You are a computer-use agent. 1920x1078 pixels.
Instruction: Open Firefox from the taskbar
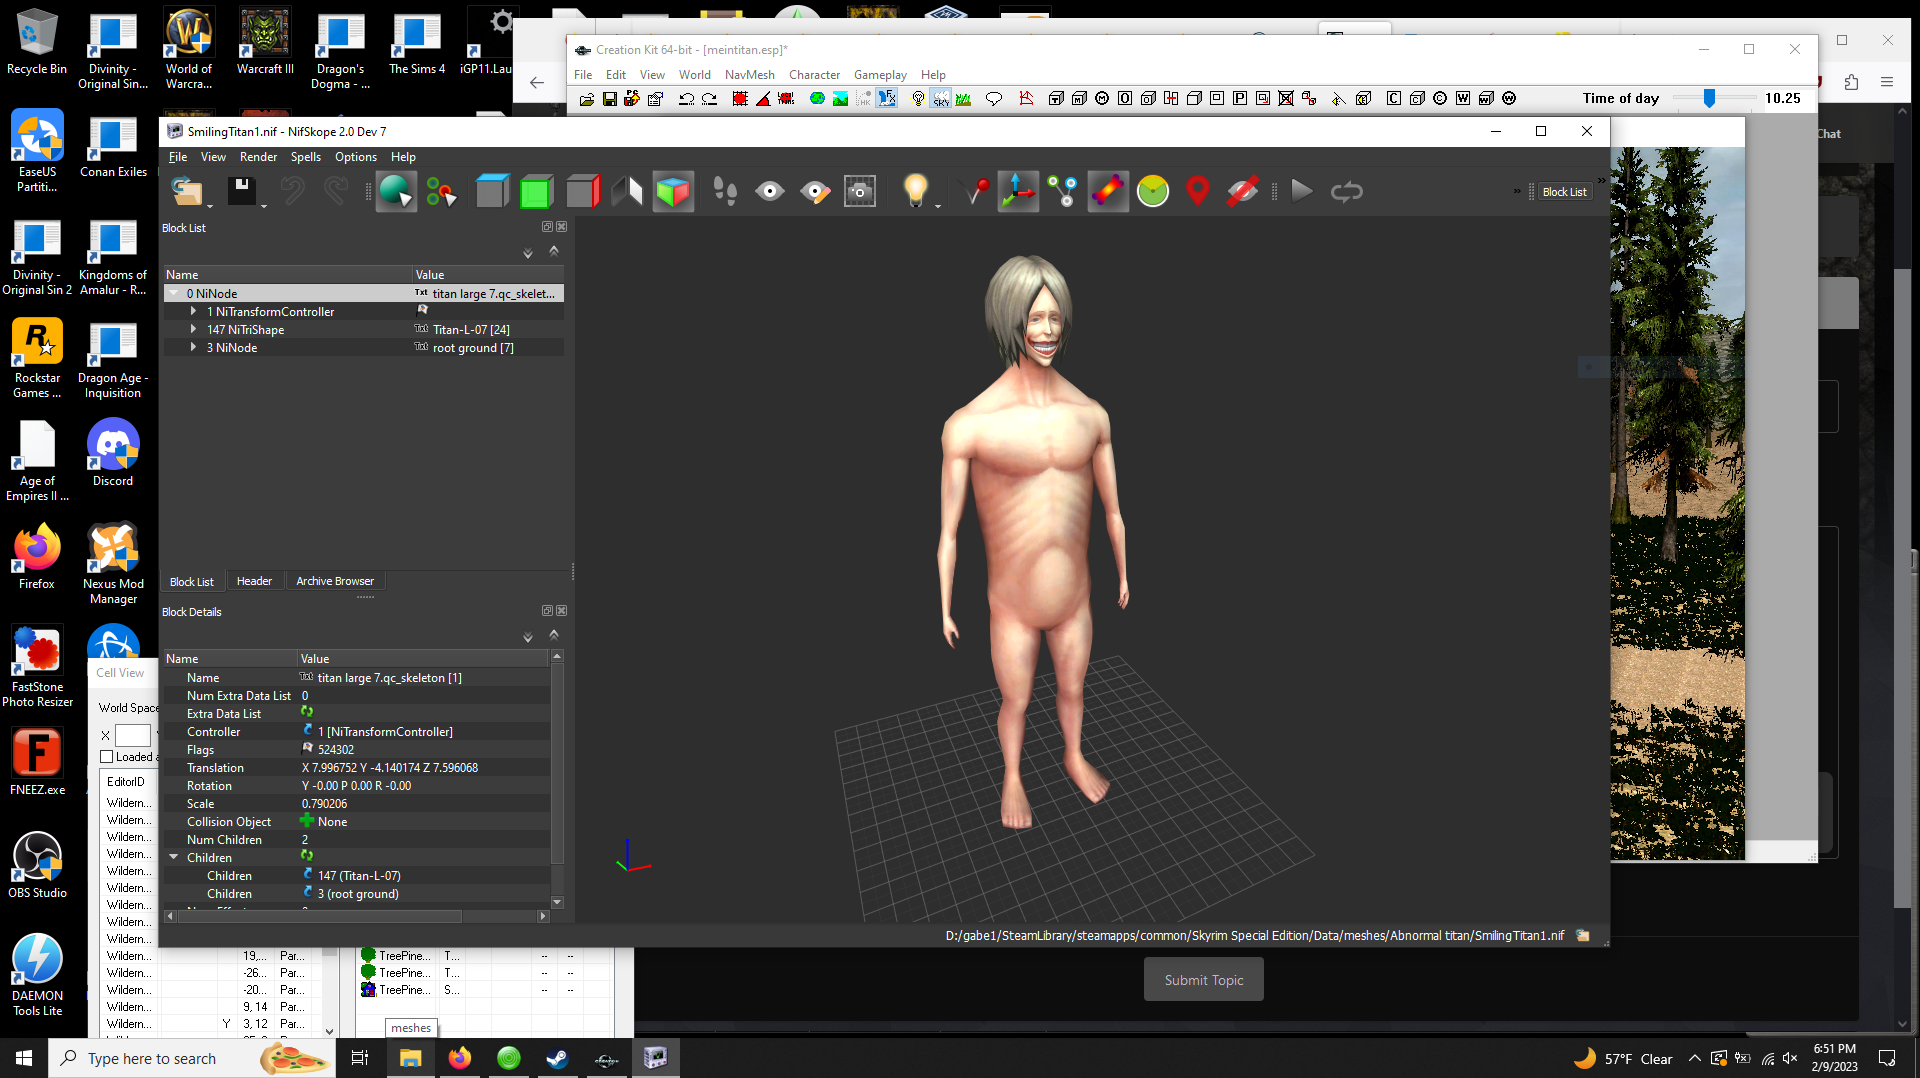click(460, 1058)
